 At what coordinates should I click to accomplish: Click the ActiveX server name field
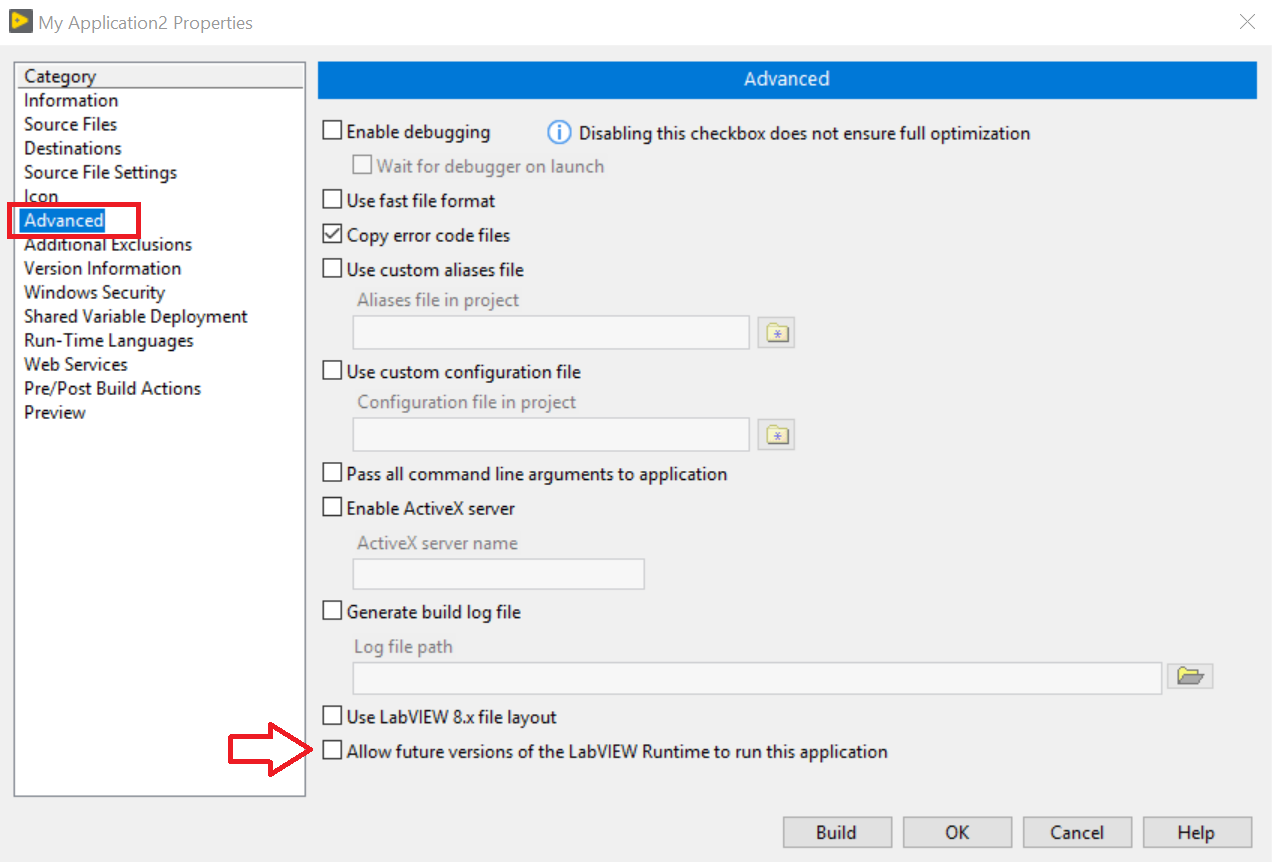click(x=499, y=574)
